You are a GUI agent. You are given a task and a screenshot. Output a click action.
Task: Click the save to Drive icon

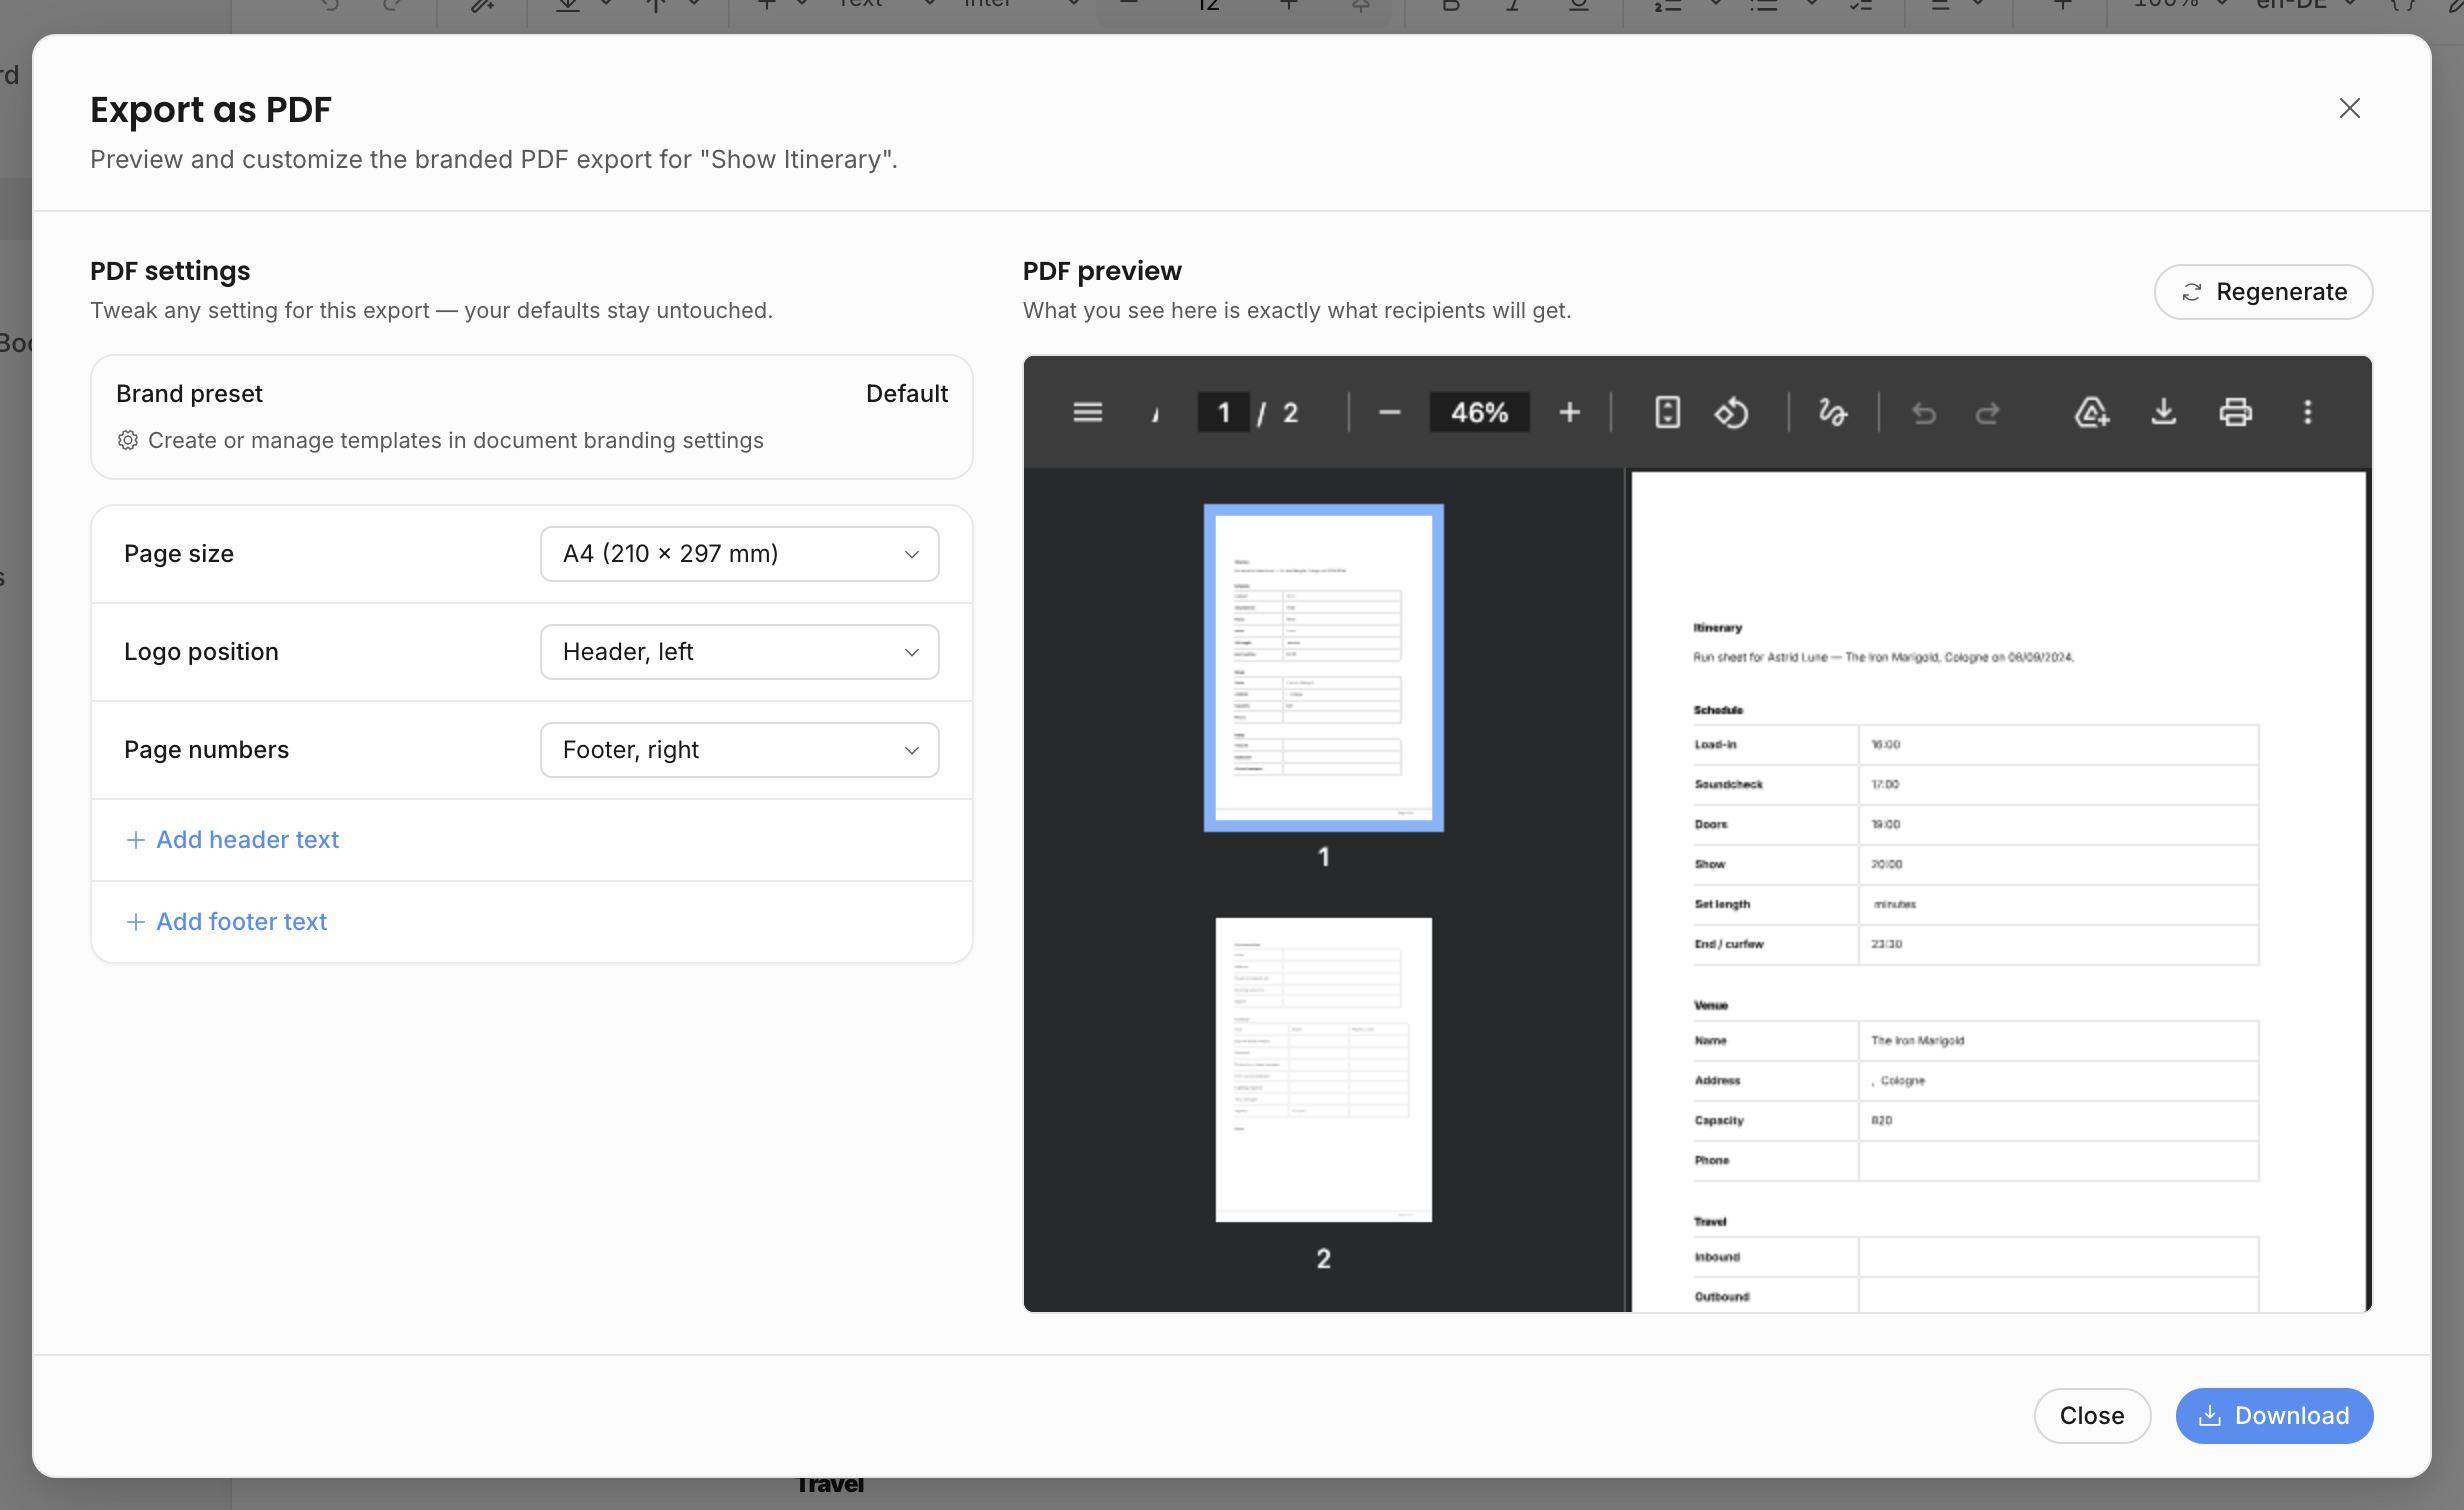point(2091,412)
